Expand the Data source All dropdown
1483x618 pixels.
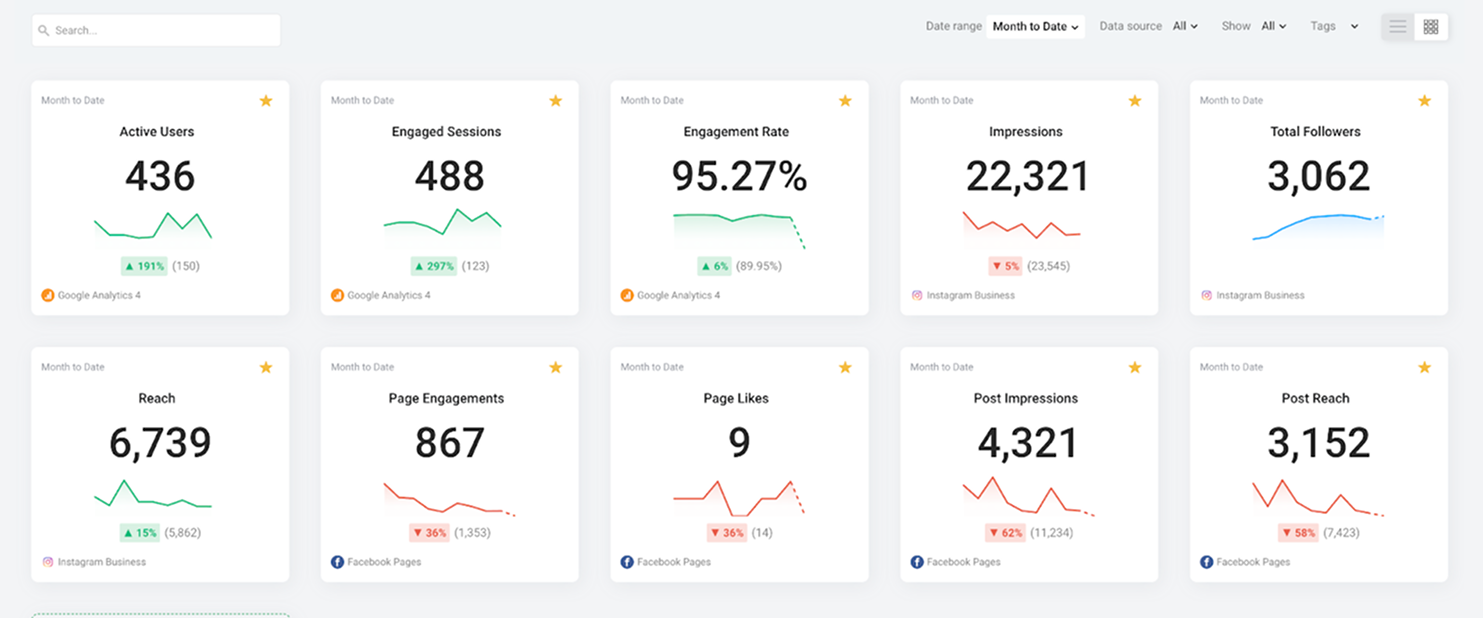[1185, 27]
